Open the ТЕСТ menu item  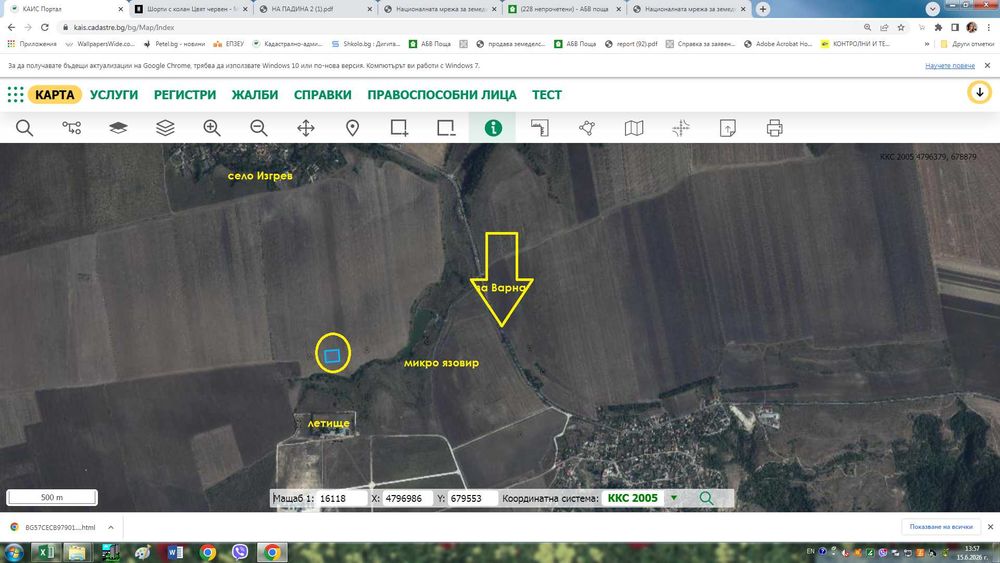(x=547, y=94)
